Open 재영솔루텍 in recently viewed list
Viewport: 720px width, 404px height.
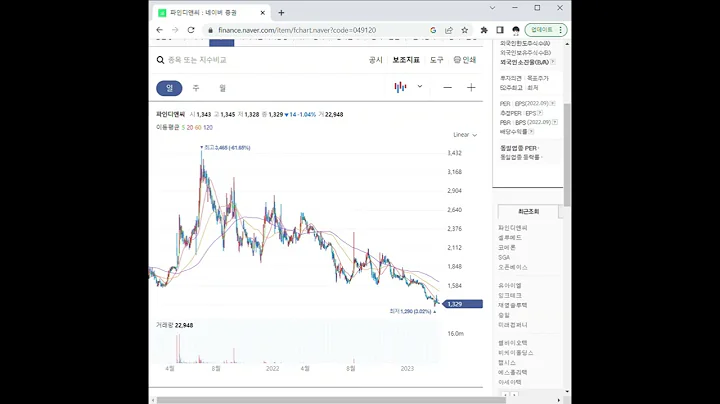tap(513, 305)
